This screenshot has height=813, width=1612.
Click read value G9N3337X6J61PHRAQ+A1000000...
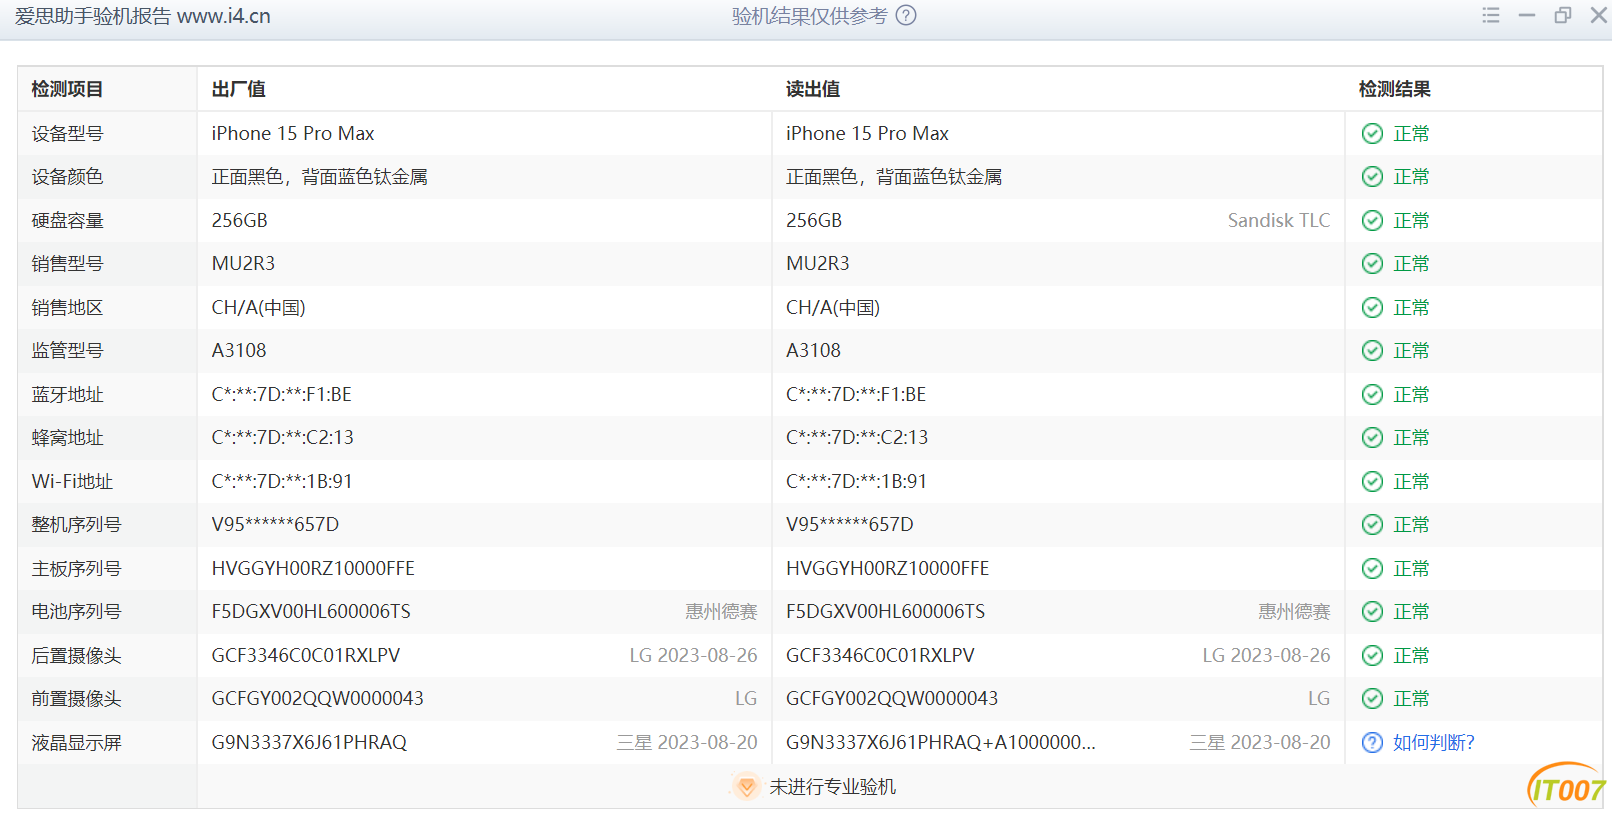click(940, 743)
